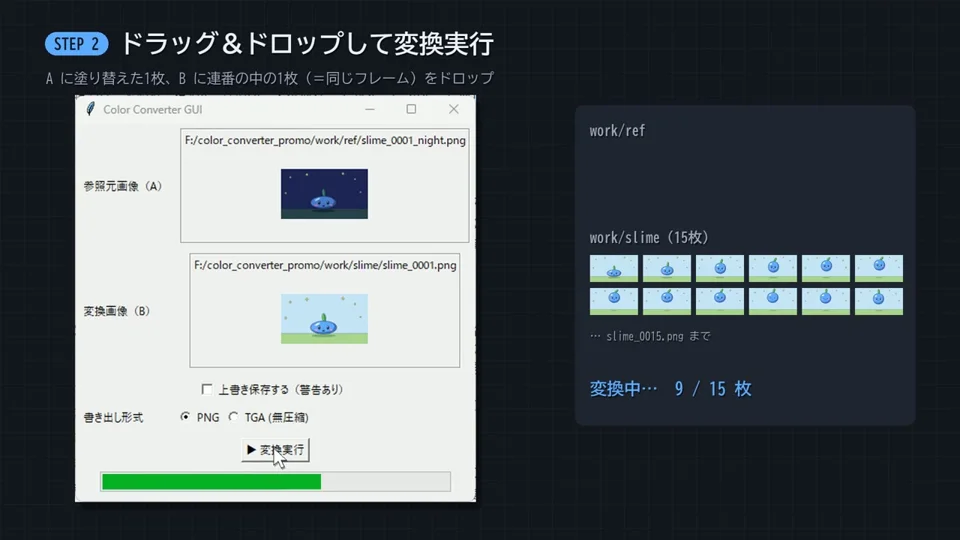Click the work/slime (15枚) folder heading
The width and height of the screenshot is (960, 540).
coord(649,238)
